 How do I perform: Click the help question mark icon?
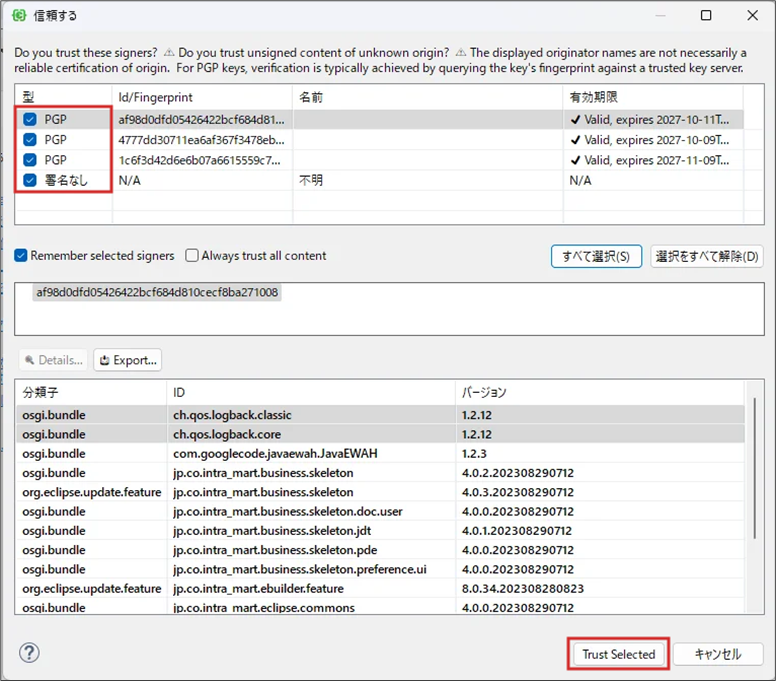tap(29, 653)
